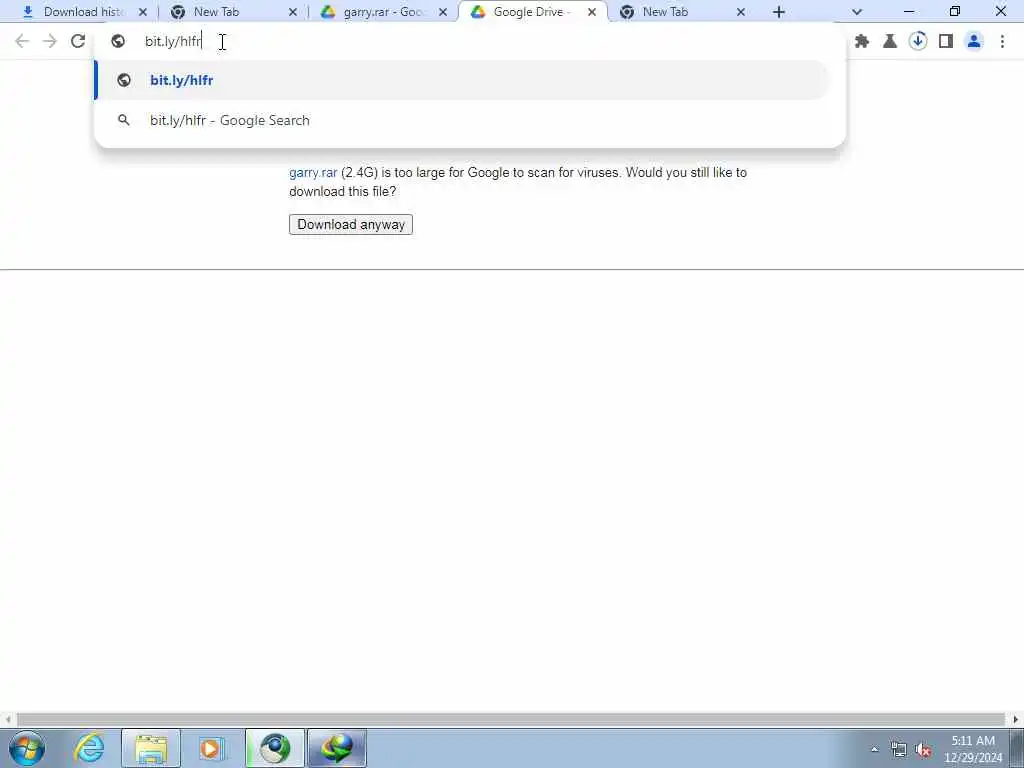Click the horizontal scrollbar track
This screenshot has width=1024, height=768.
click(511, 719)
